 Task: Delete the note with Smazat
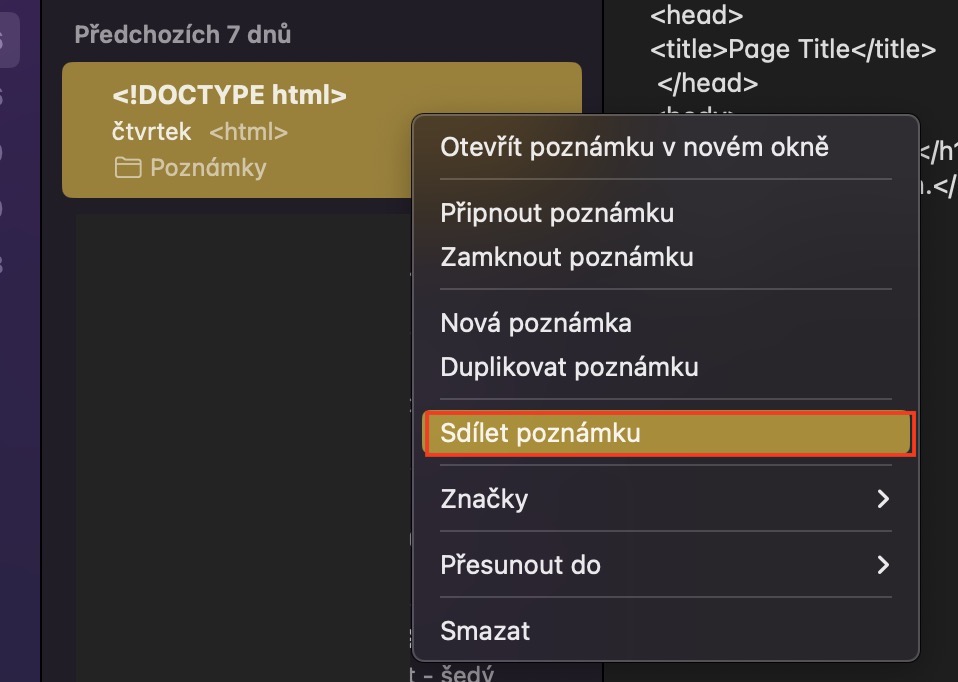pyautogui.click(x=485, y=631)
